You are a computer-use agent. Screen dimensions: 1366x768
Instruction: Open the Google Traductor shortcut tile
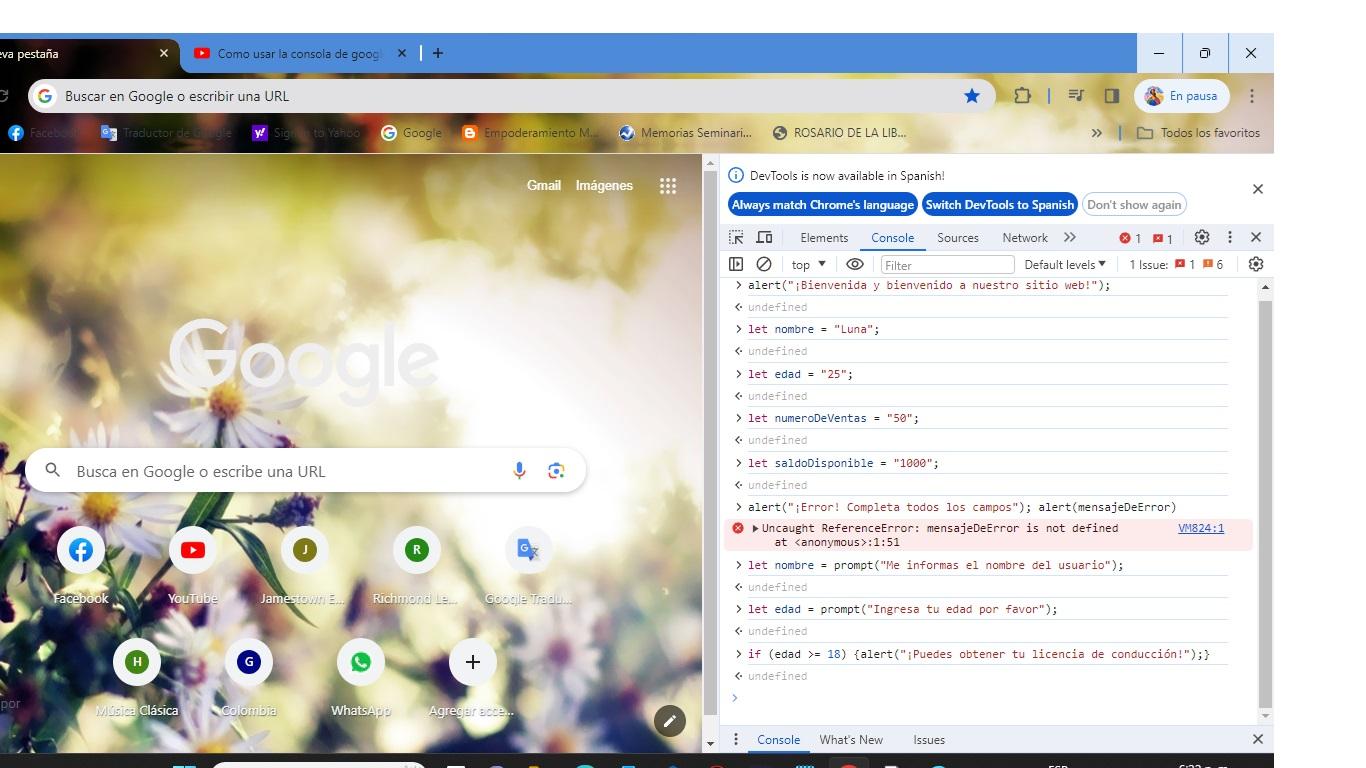click(x=528, y=566)
